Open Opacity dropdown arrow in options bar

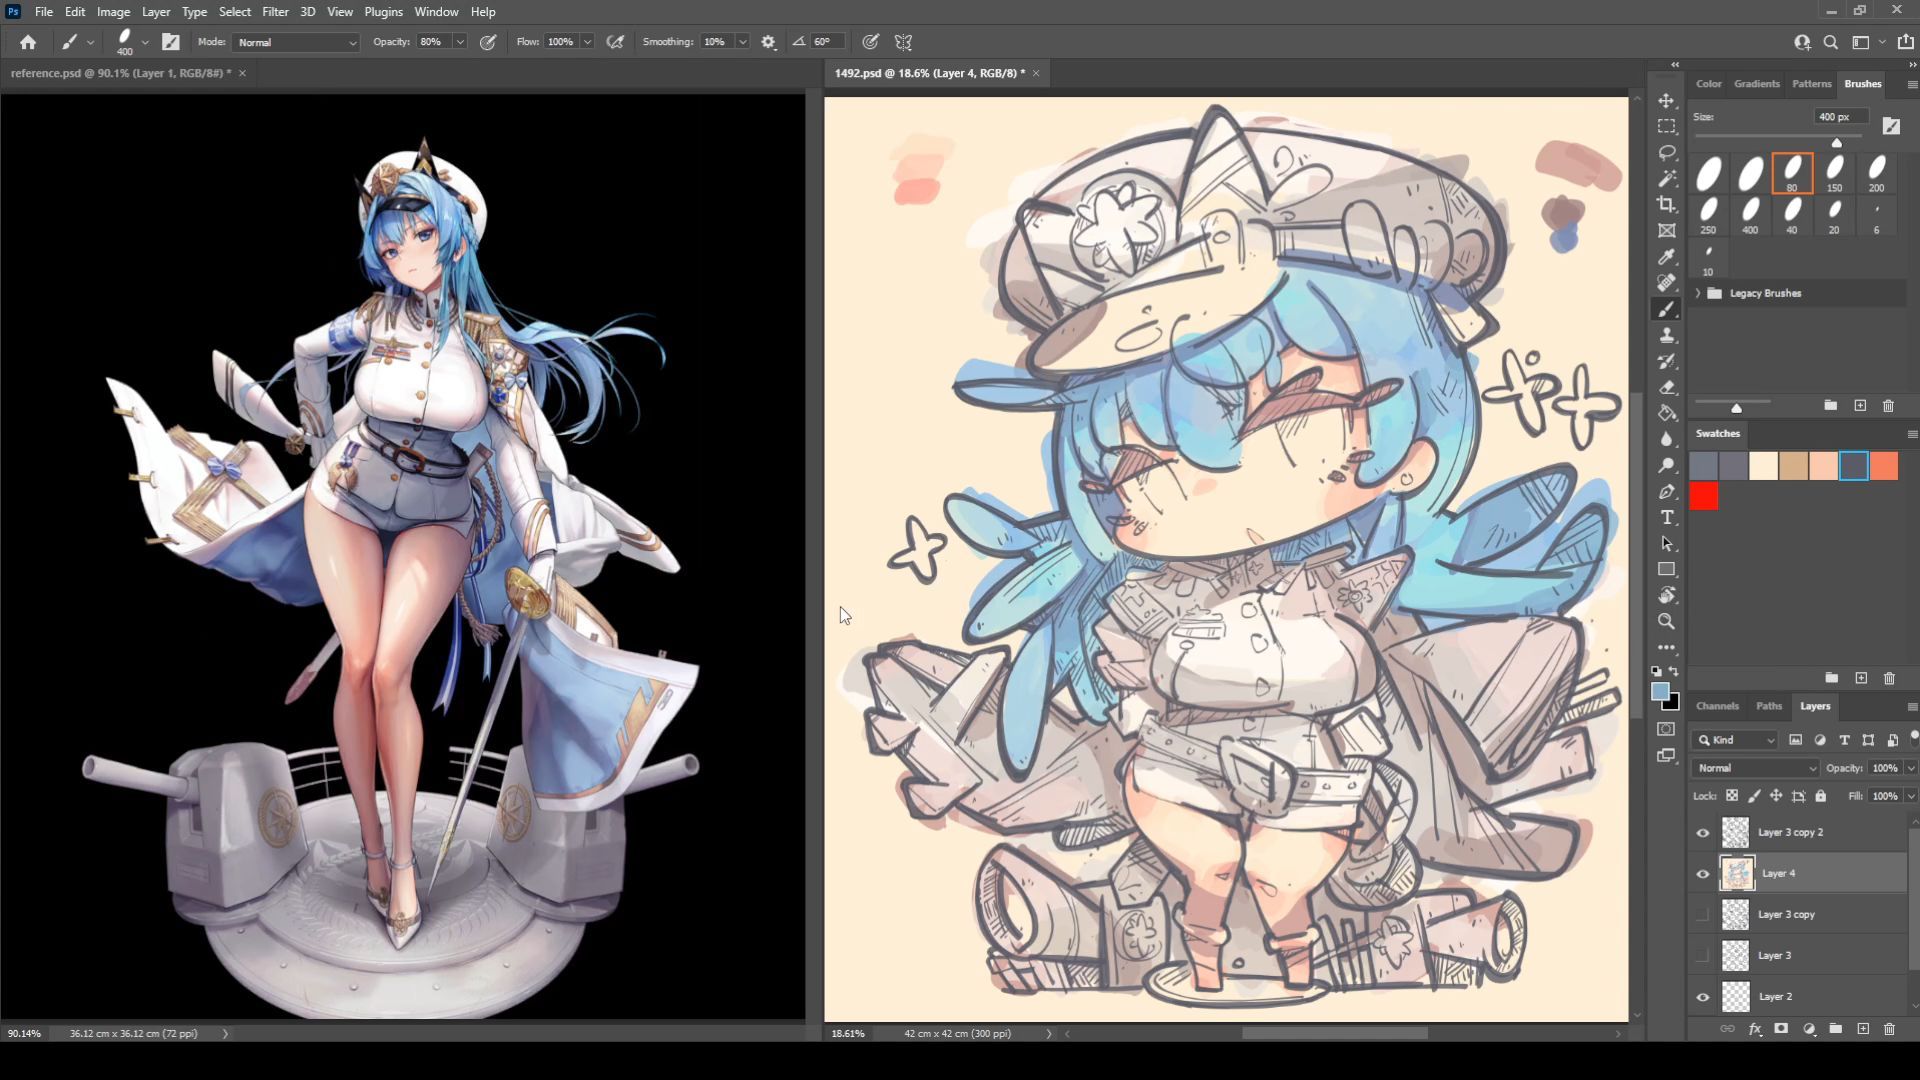coord(460,42)
